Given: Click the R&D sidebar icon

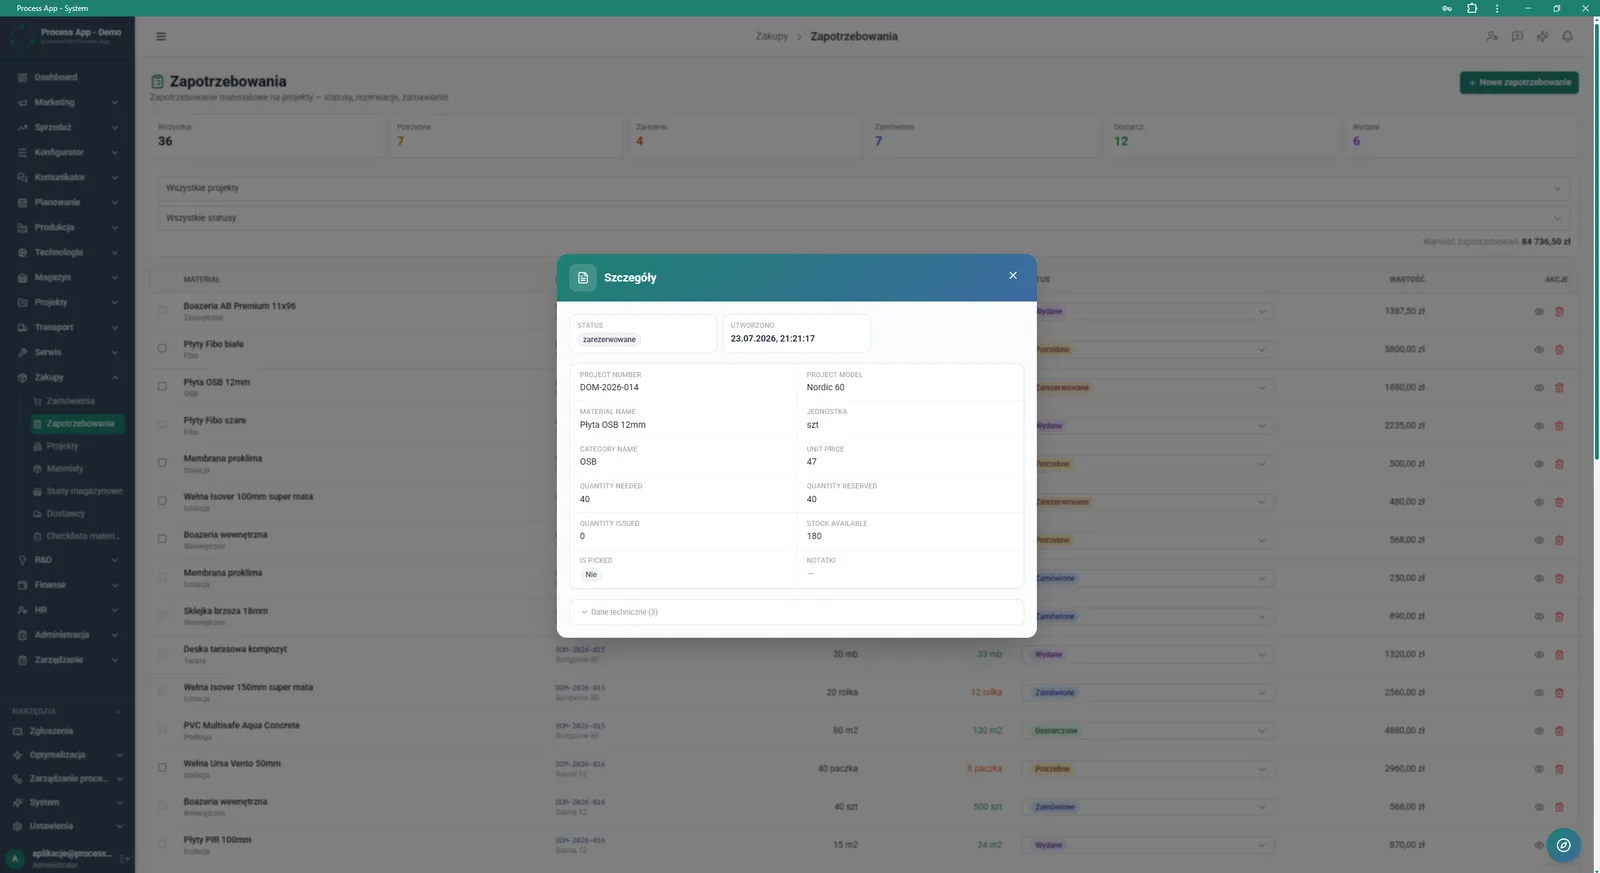Looking at the screenshot, I should (x=22, y=560).
